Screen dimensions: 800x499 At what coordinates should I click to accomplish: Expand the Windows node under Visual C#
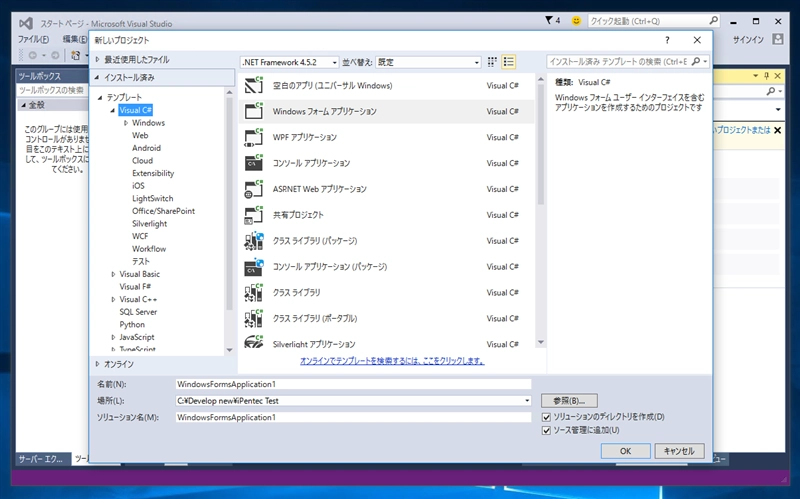click(126, 123)
